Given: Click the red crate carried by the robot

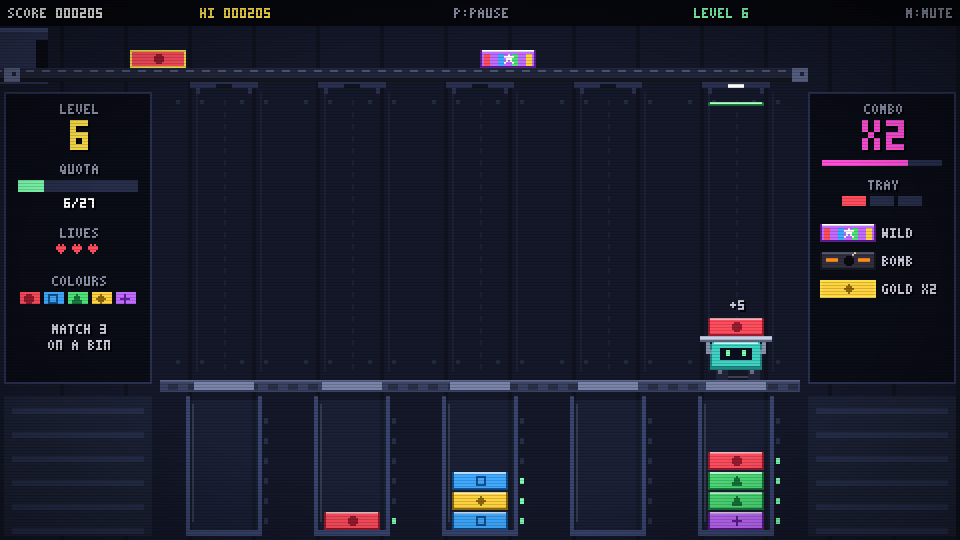Looking at the screenshot, I should [x=736, y=326].
